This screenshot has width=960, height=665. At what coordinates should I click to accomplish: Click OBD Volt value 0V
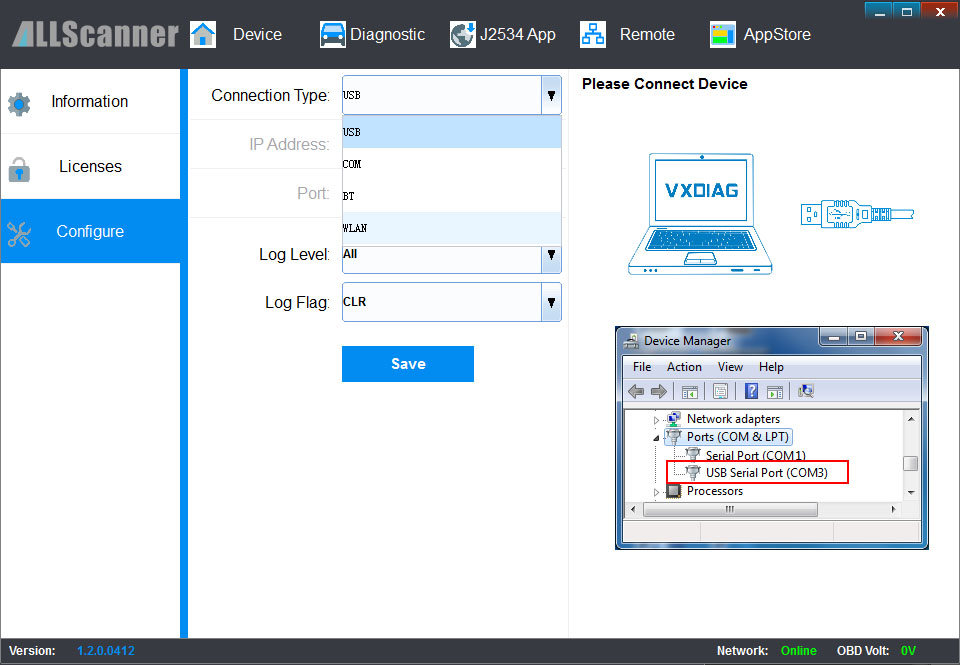click(x=908, y=651)
